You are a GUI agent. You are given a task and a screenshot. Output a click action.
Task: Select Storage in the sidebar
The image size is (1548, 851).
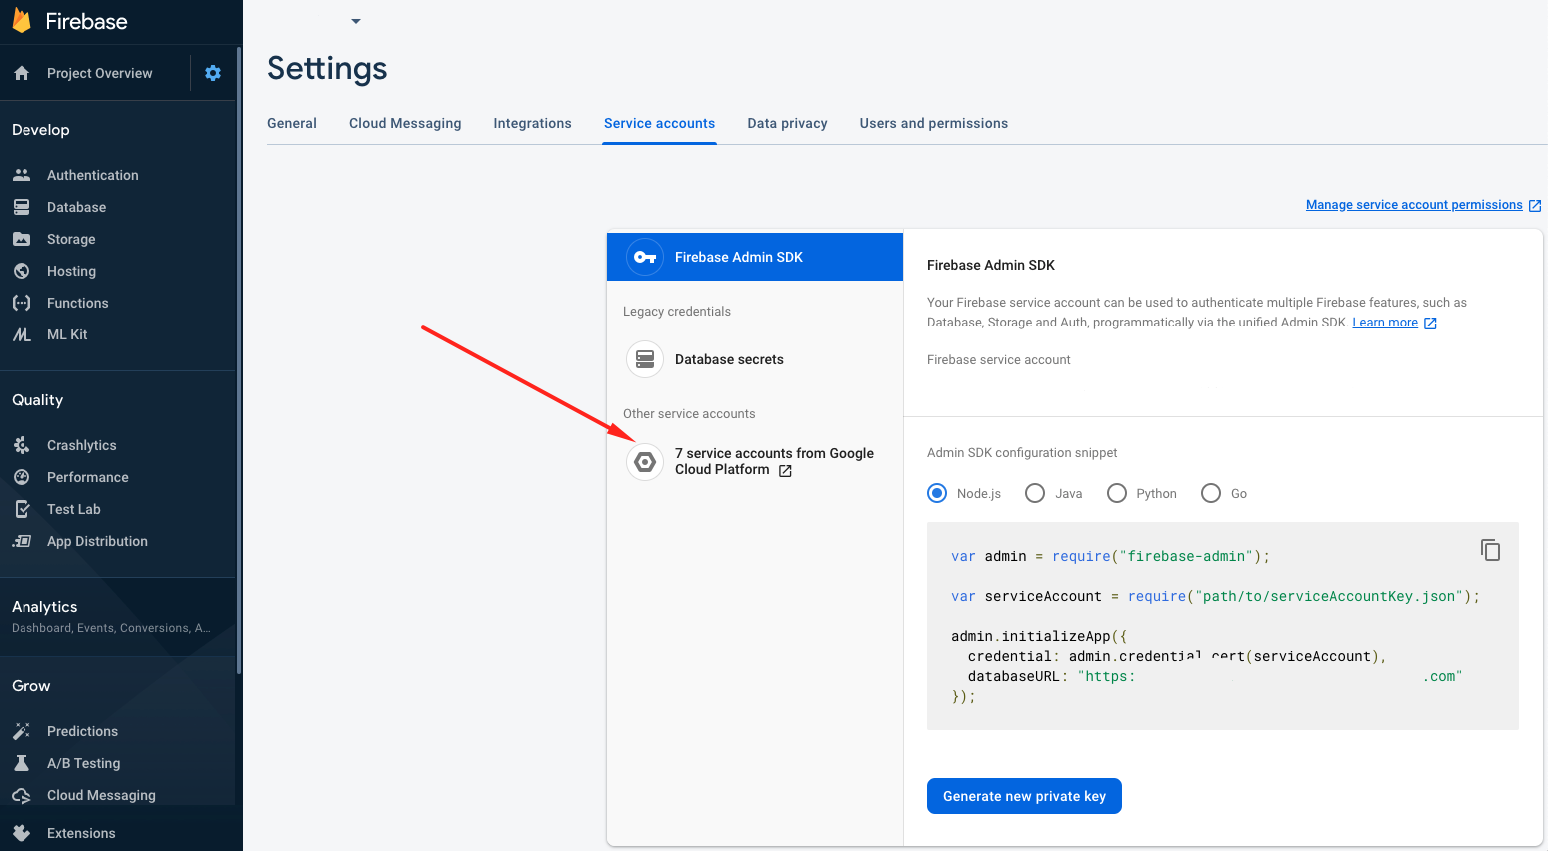pos(70,239)
